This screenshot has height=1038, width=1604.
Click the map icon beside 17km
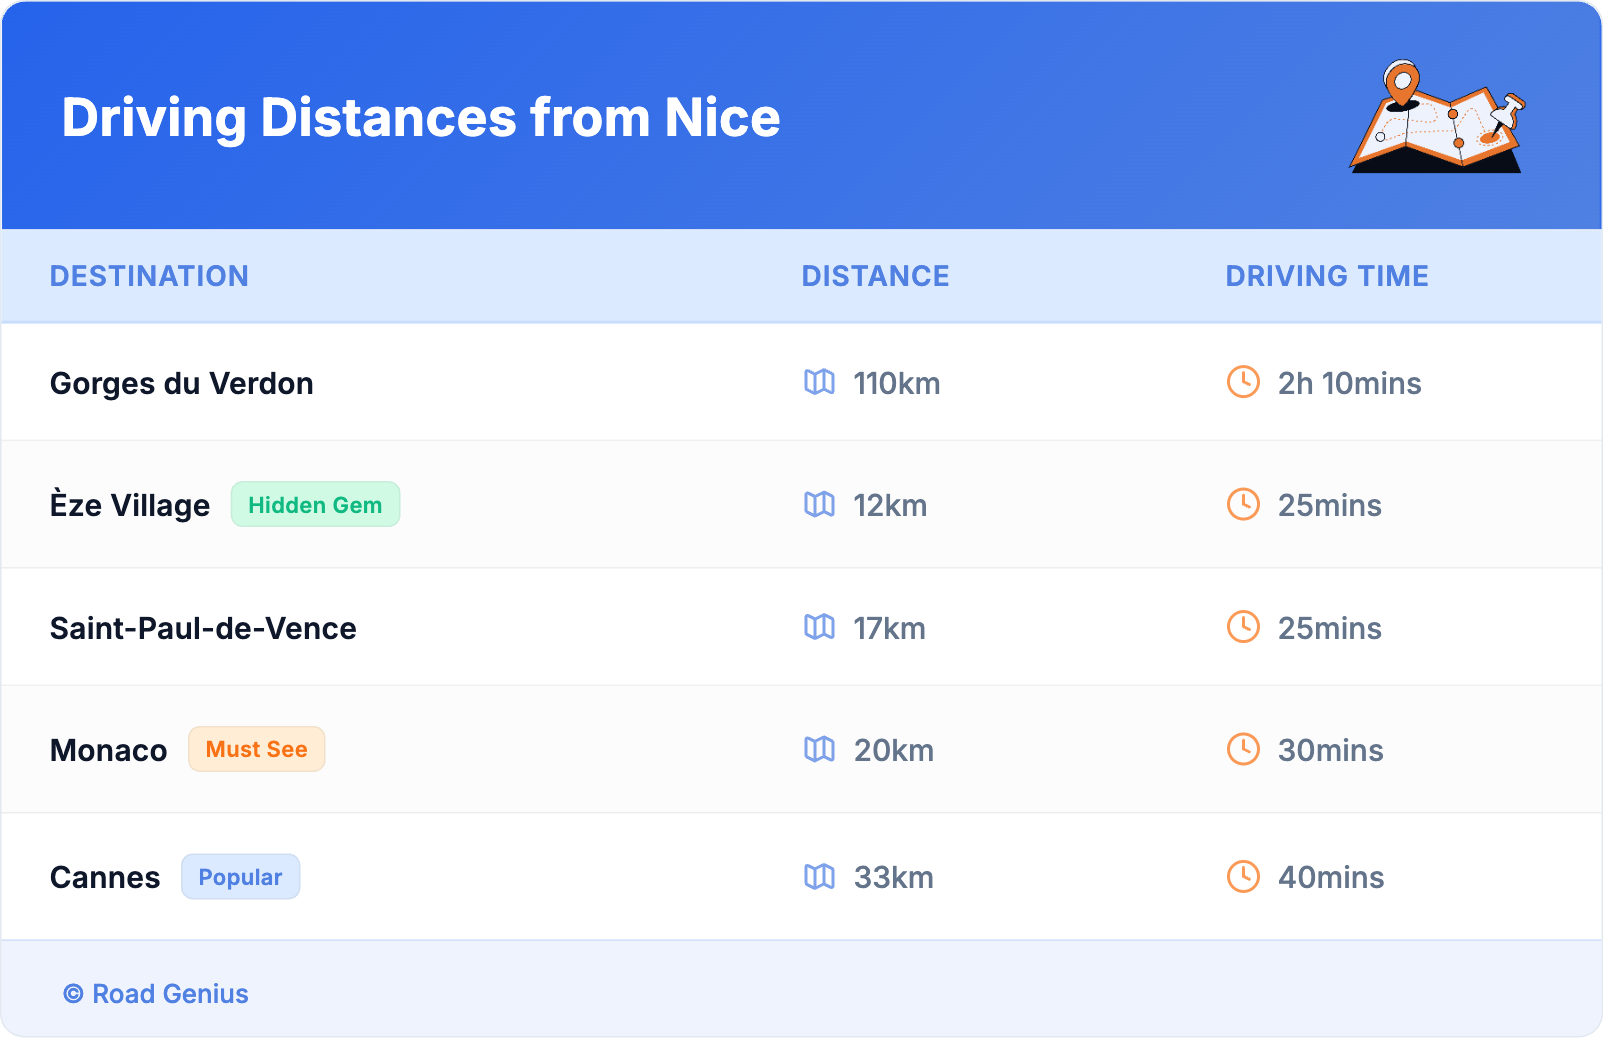[x=819, y=627]
